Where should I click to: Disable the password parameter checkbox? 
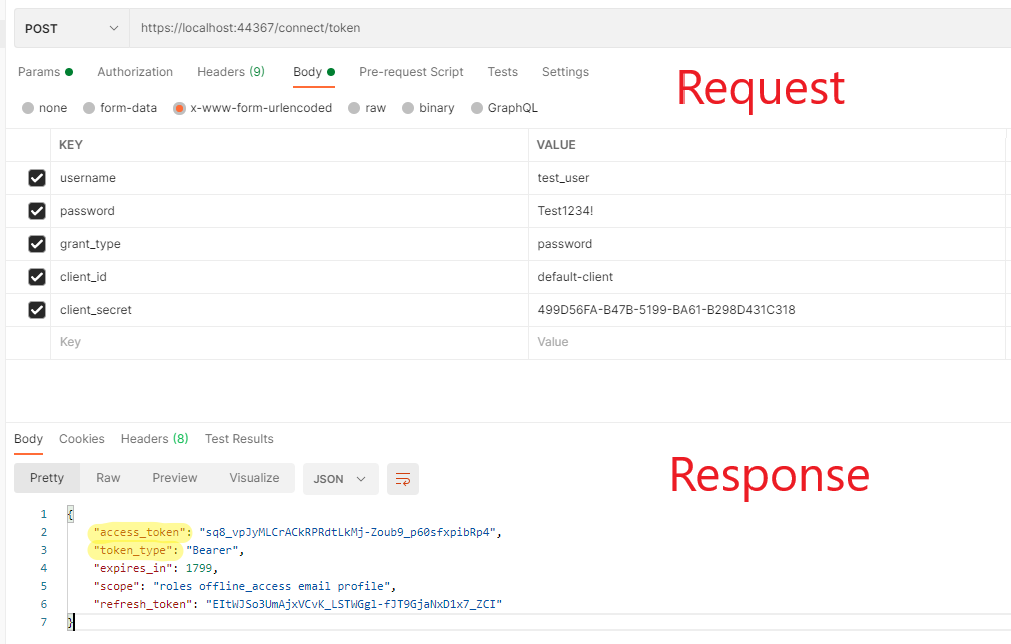click(x=37, y=211)
